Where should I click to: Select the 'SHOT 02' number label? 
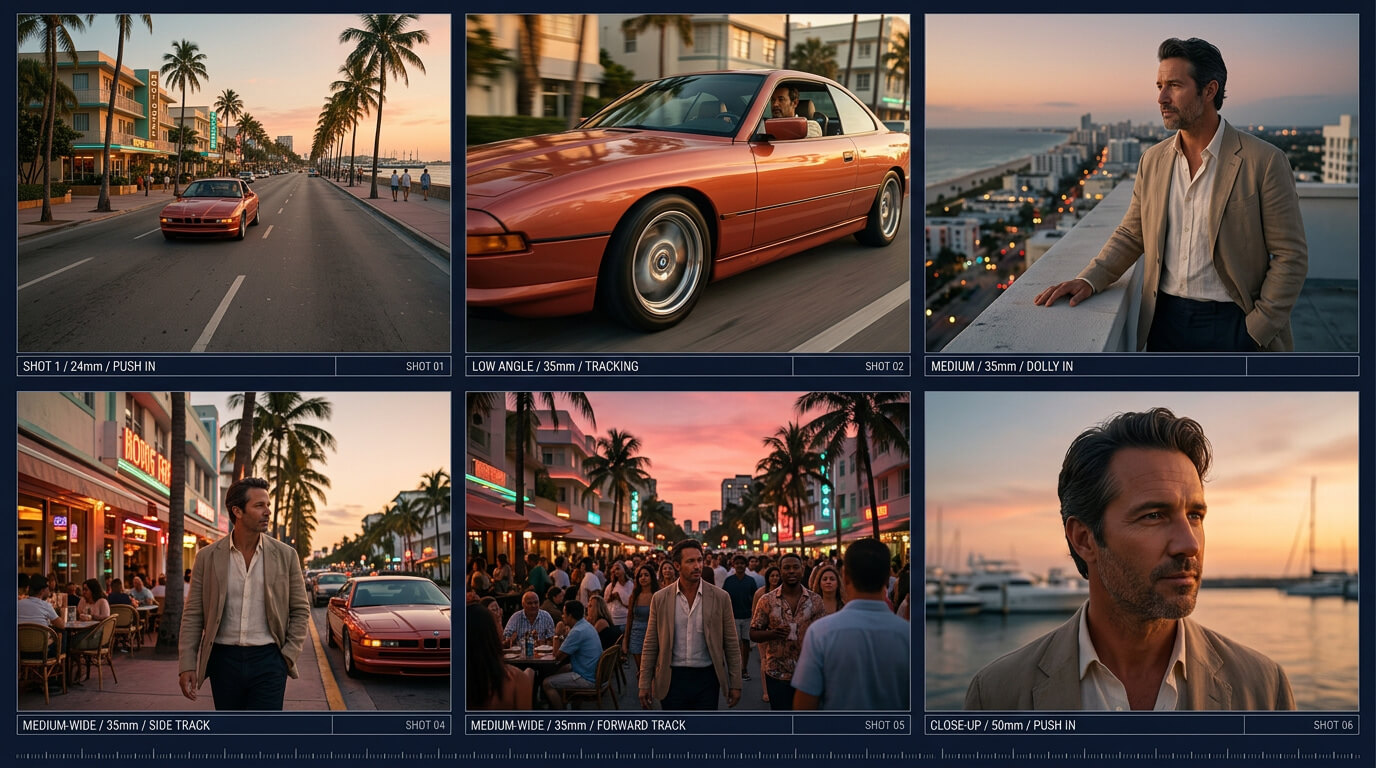pos(884,366)
